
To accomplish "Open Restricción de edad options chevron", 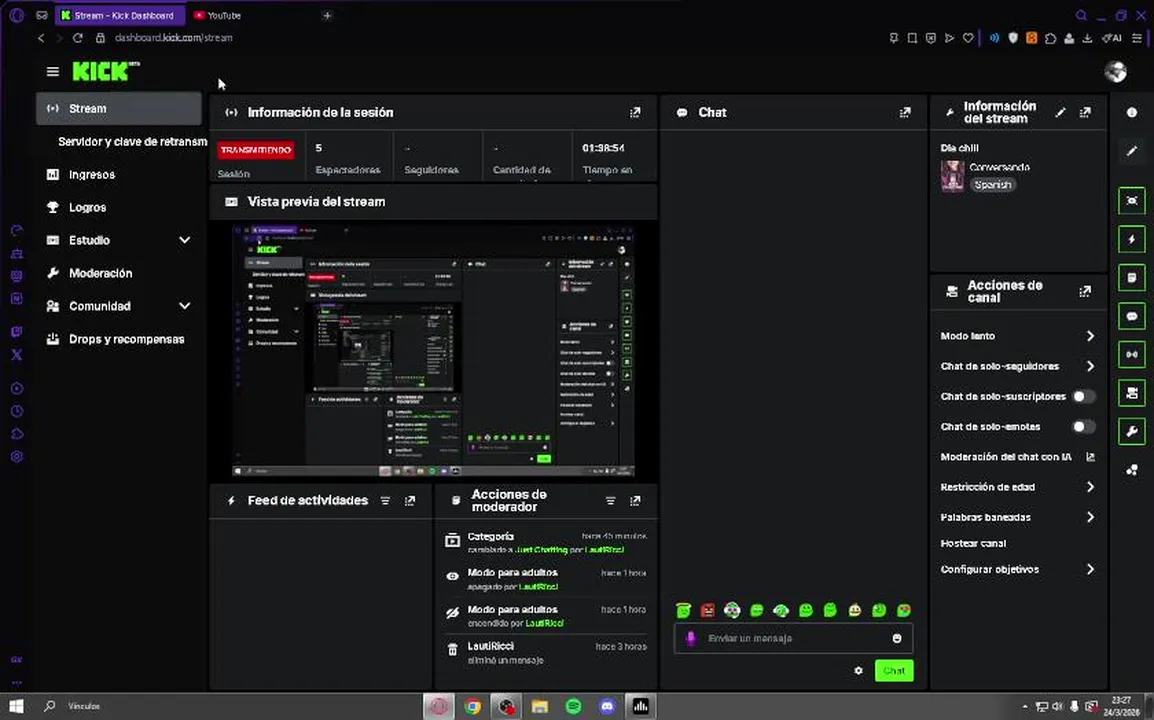I will 1090,487.
